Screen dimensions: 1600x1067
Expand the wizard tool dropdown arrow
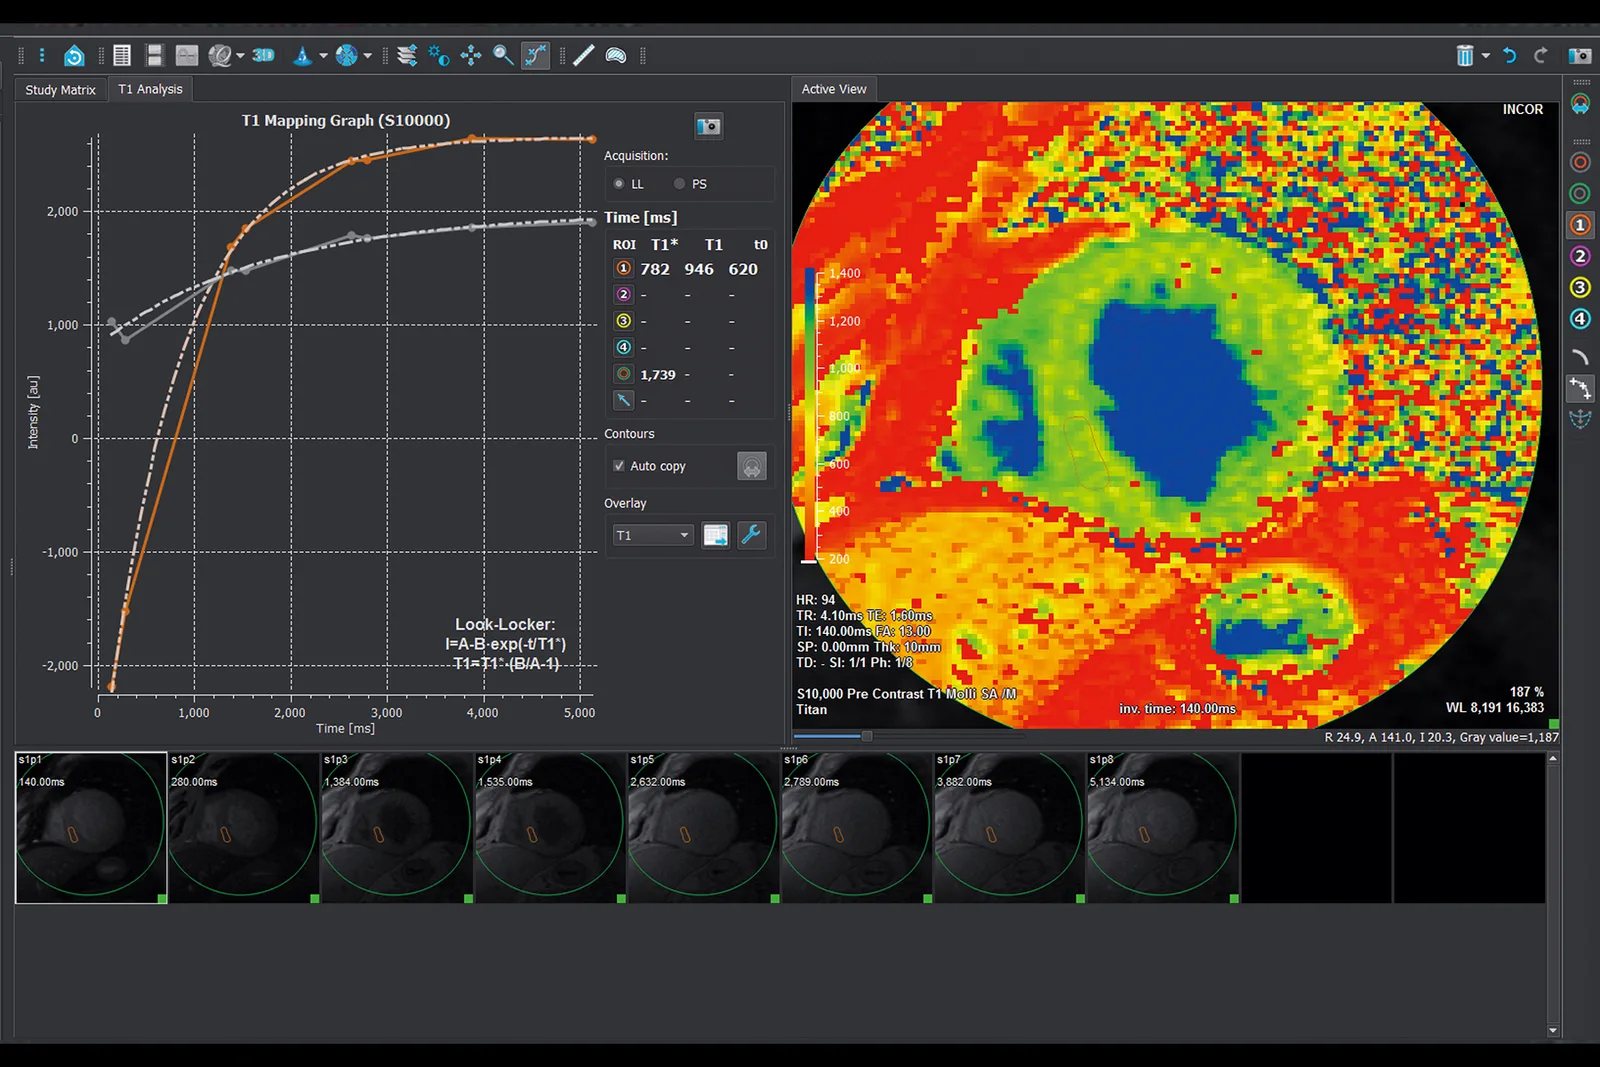tap(322, 56)
